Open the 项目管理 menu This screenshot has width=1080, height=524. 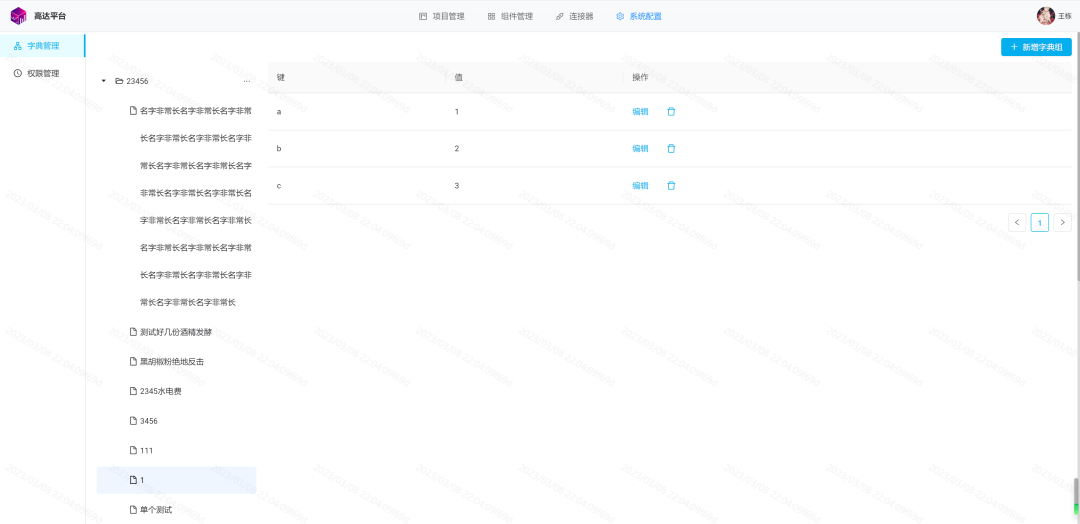442,17
